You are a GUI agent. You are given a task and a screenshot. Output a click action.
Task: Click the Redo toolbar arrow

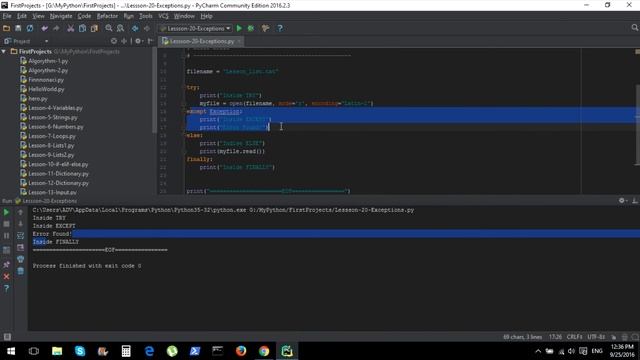pyautogui.click(x=56, y=28)
